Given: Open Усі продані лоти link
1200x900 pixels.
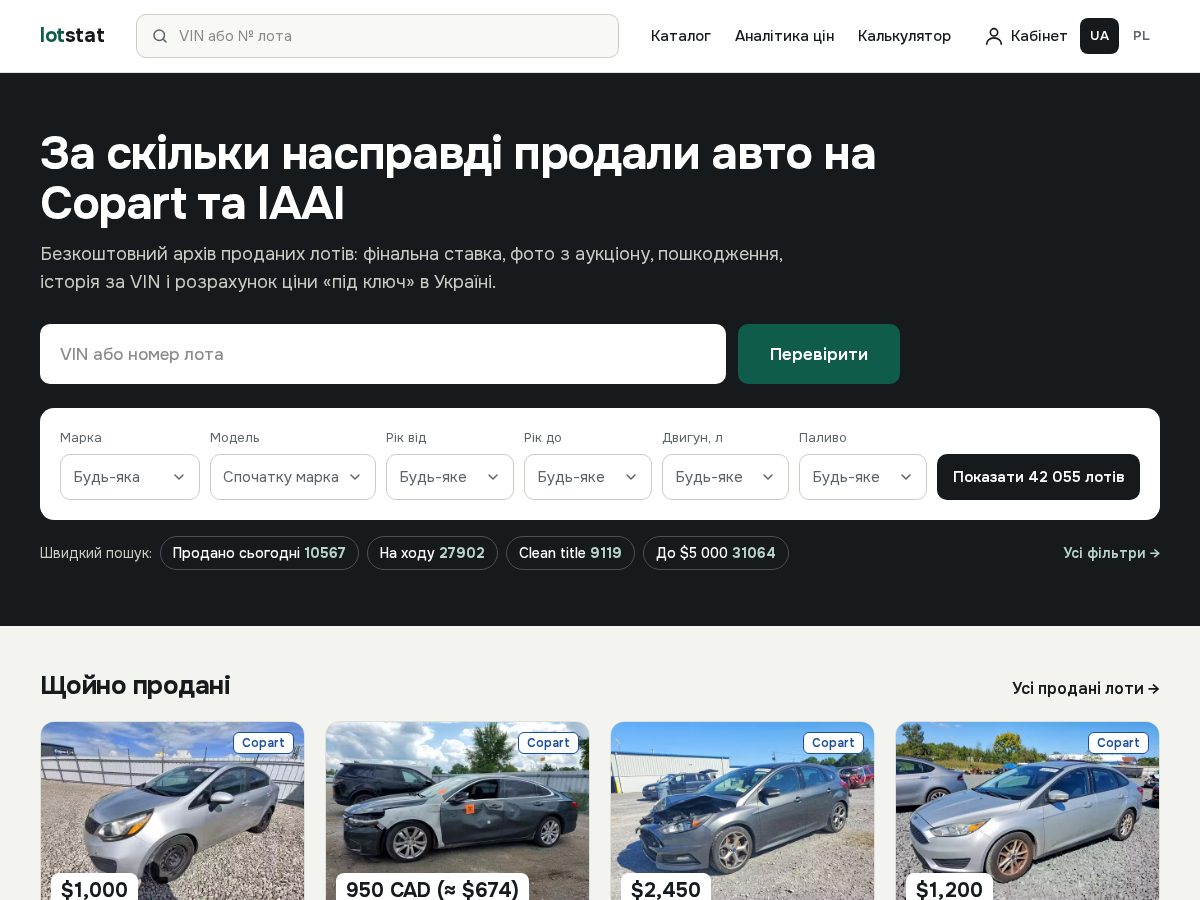Looking at the screenshot, I should click(x=1086, y=688).
